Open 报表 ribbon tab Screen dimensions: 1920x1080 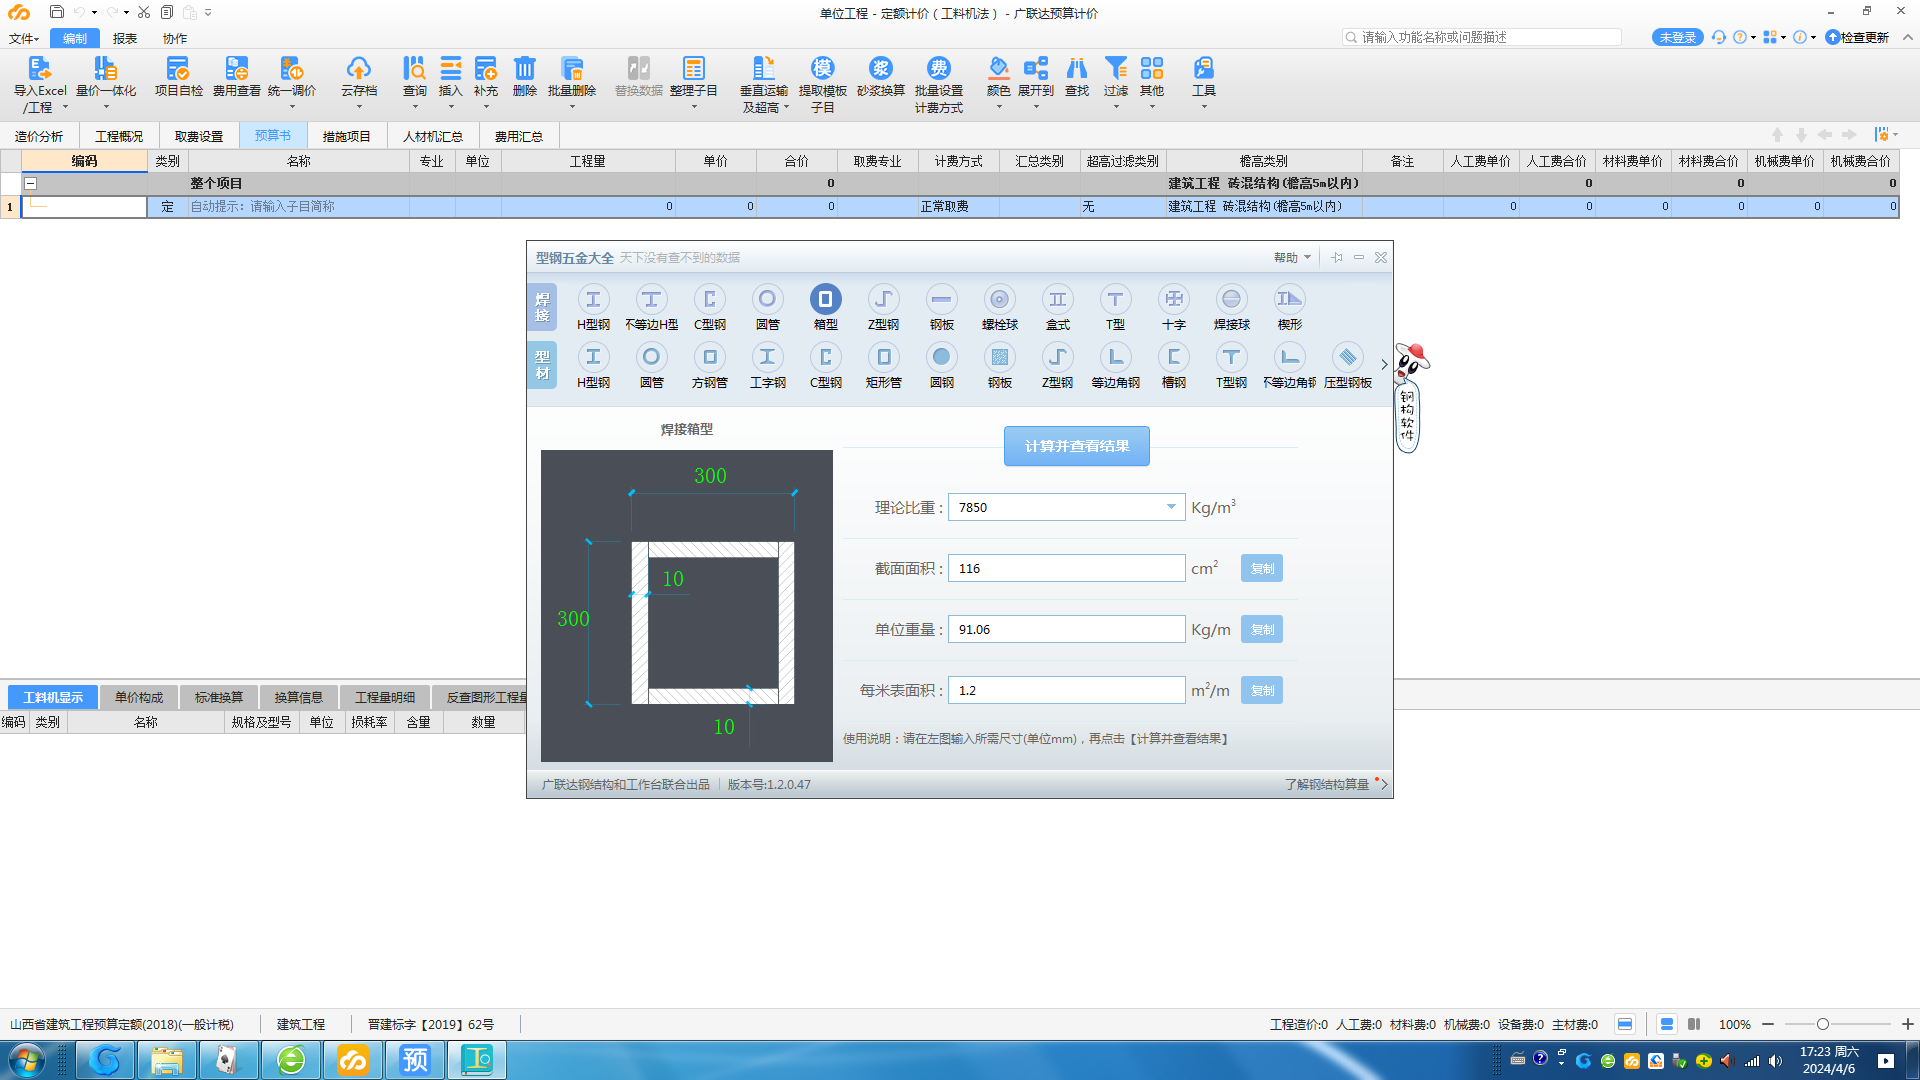(x=124, y=38)
